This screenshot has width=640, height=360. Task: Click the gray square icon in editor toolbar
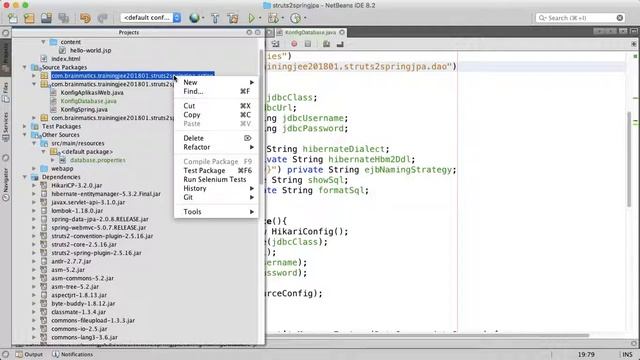tap(308, 44)
